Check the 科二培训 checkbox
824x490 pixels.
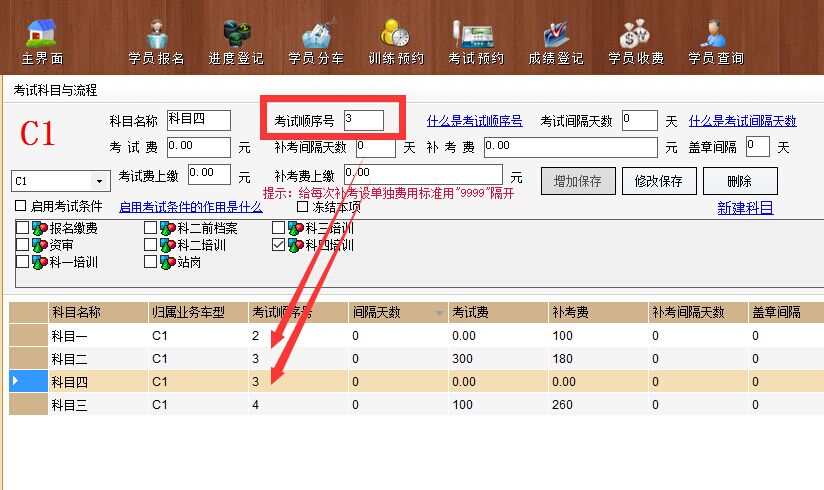150,244
